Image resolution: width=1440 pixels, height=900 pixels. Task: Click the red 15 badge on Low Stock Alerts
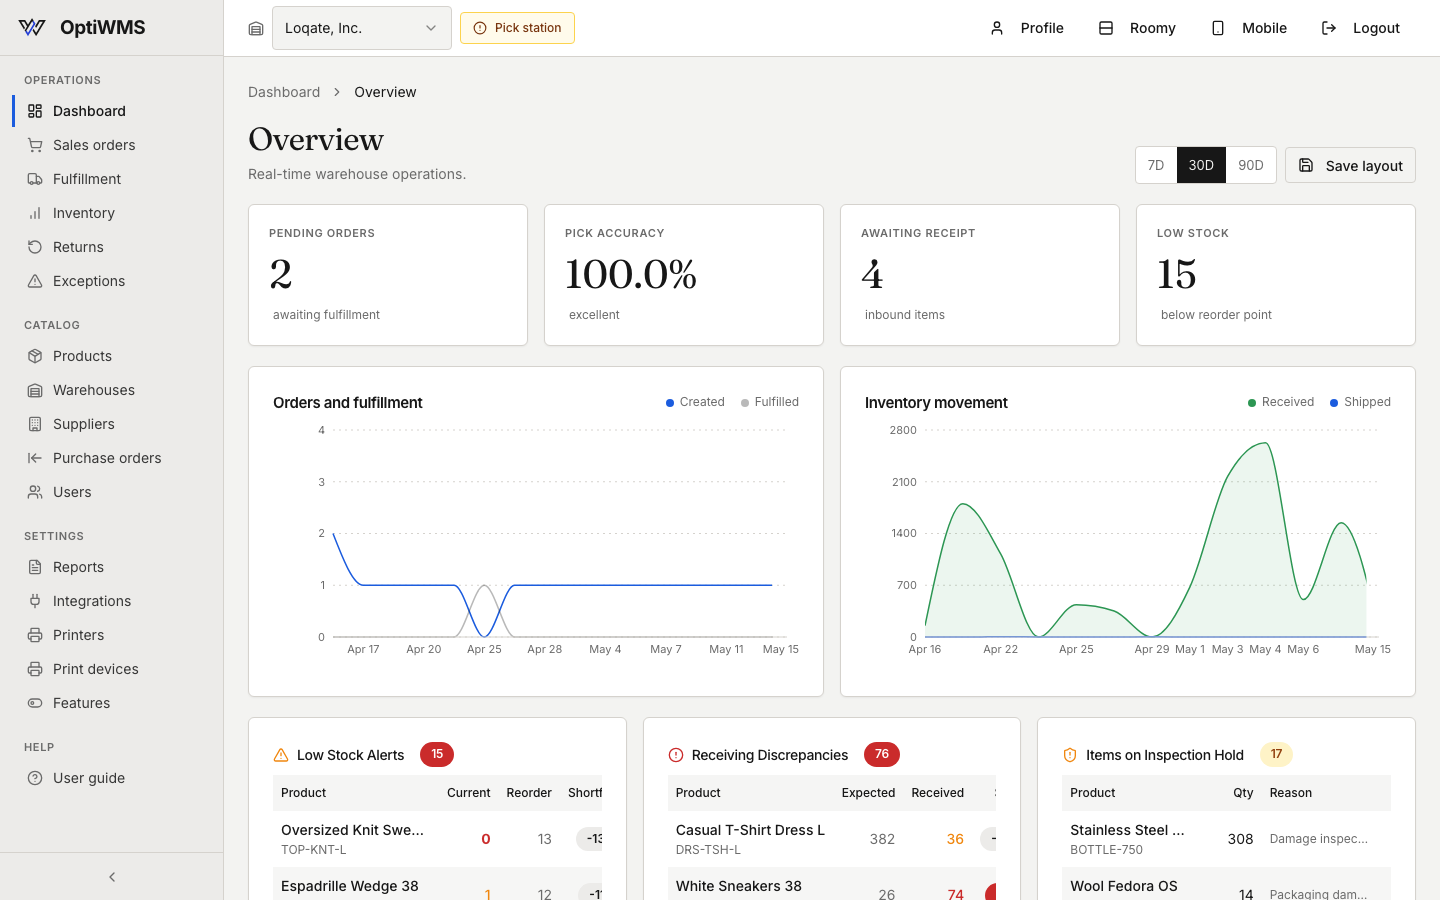[437, 754]
